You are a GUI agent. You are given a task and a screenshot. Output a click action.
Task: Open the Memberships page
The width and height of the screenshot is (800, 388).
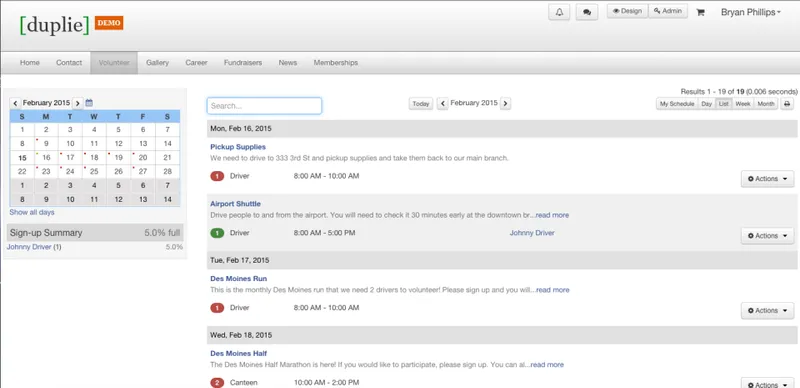[x=336, y=62]
